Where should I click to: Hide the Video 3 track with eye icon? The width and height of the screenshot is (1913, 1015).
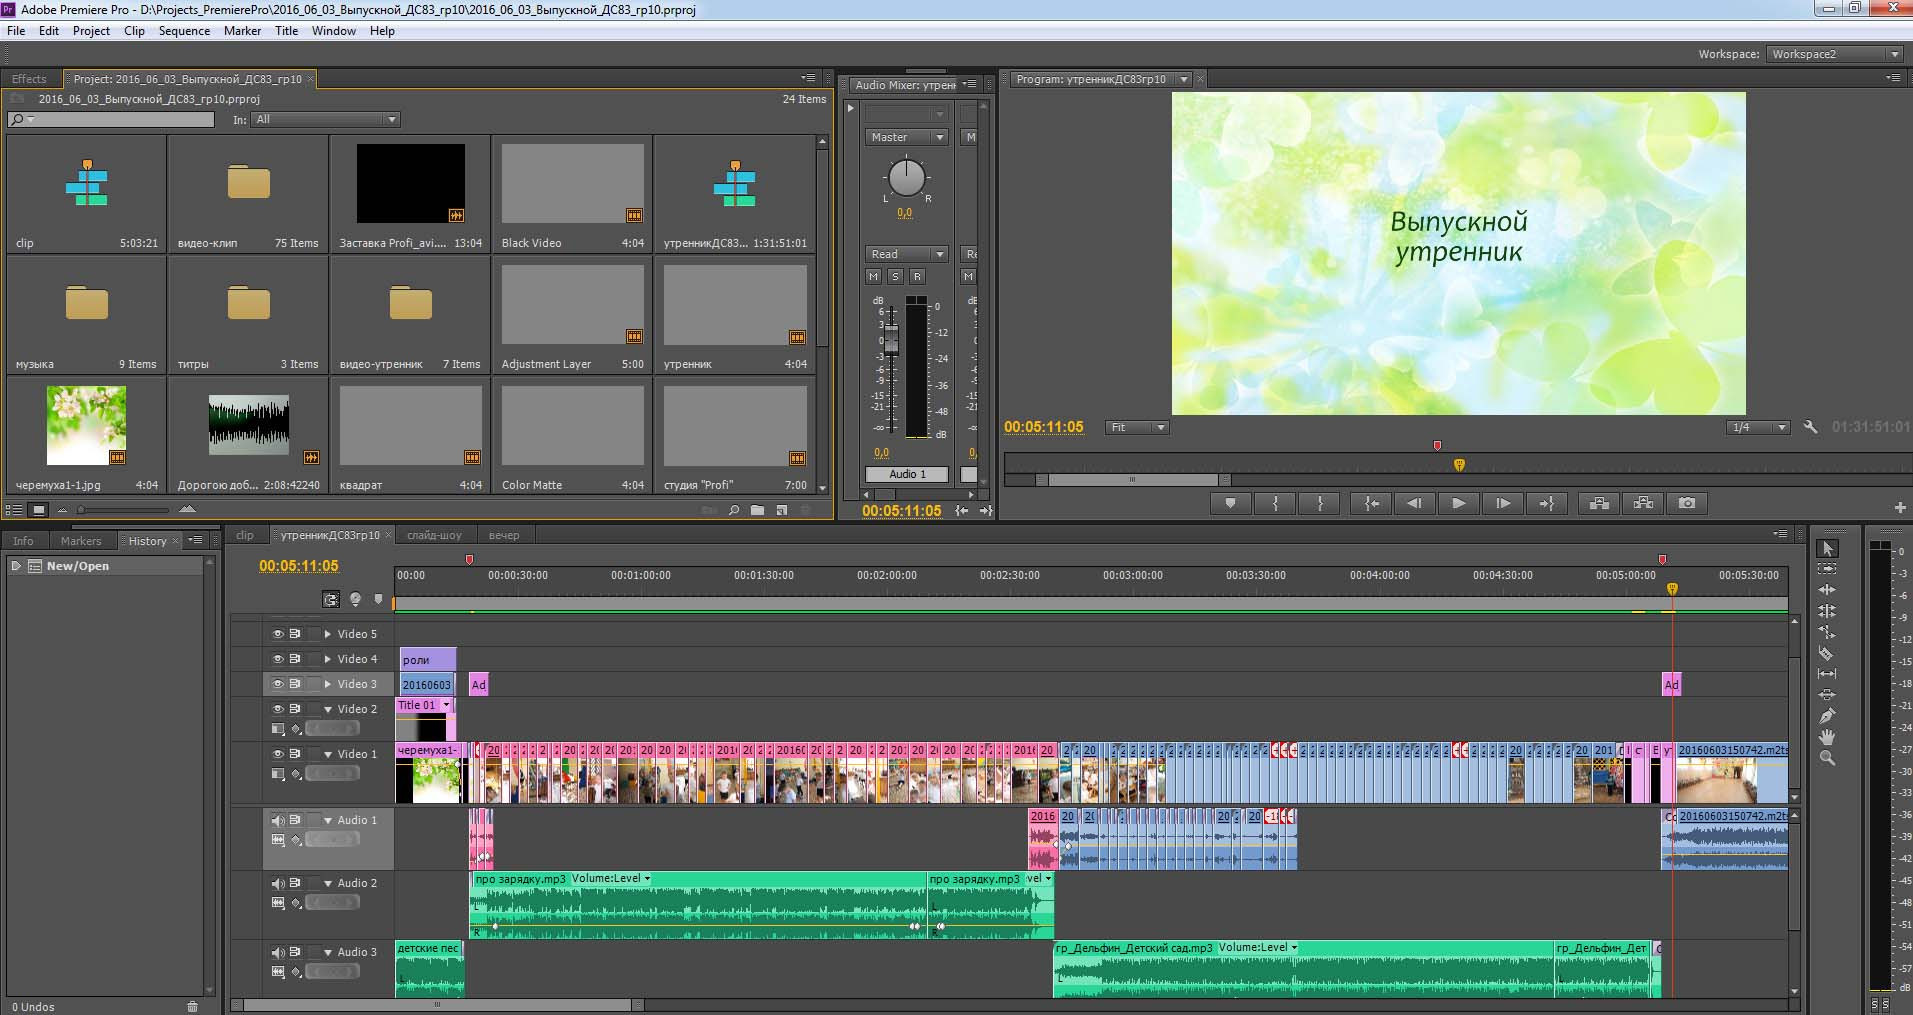[x=278, y=684]
